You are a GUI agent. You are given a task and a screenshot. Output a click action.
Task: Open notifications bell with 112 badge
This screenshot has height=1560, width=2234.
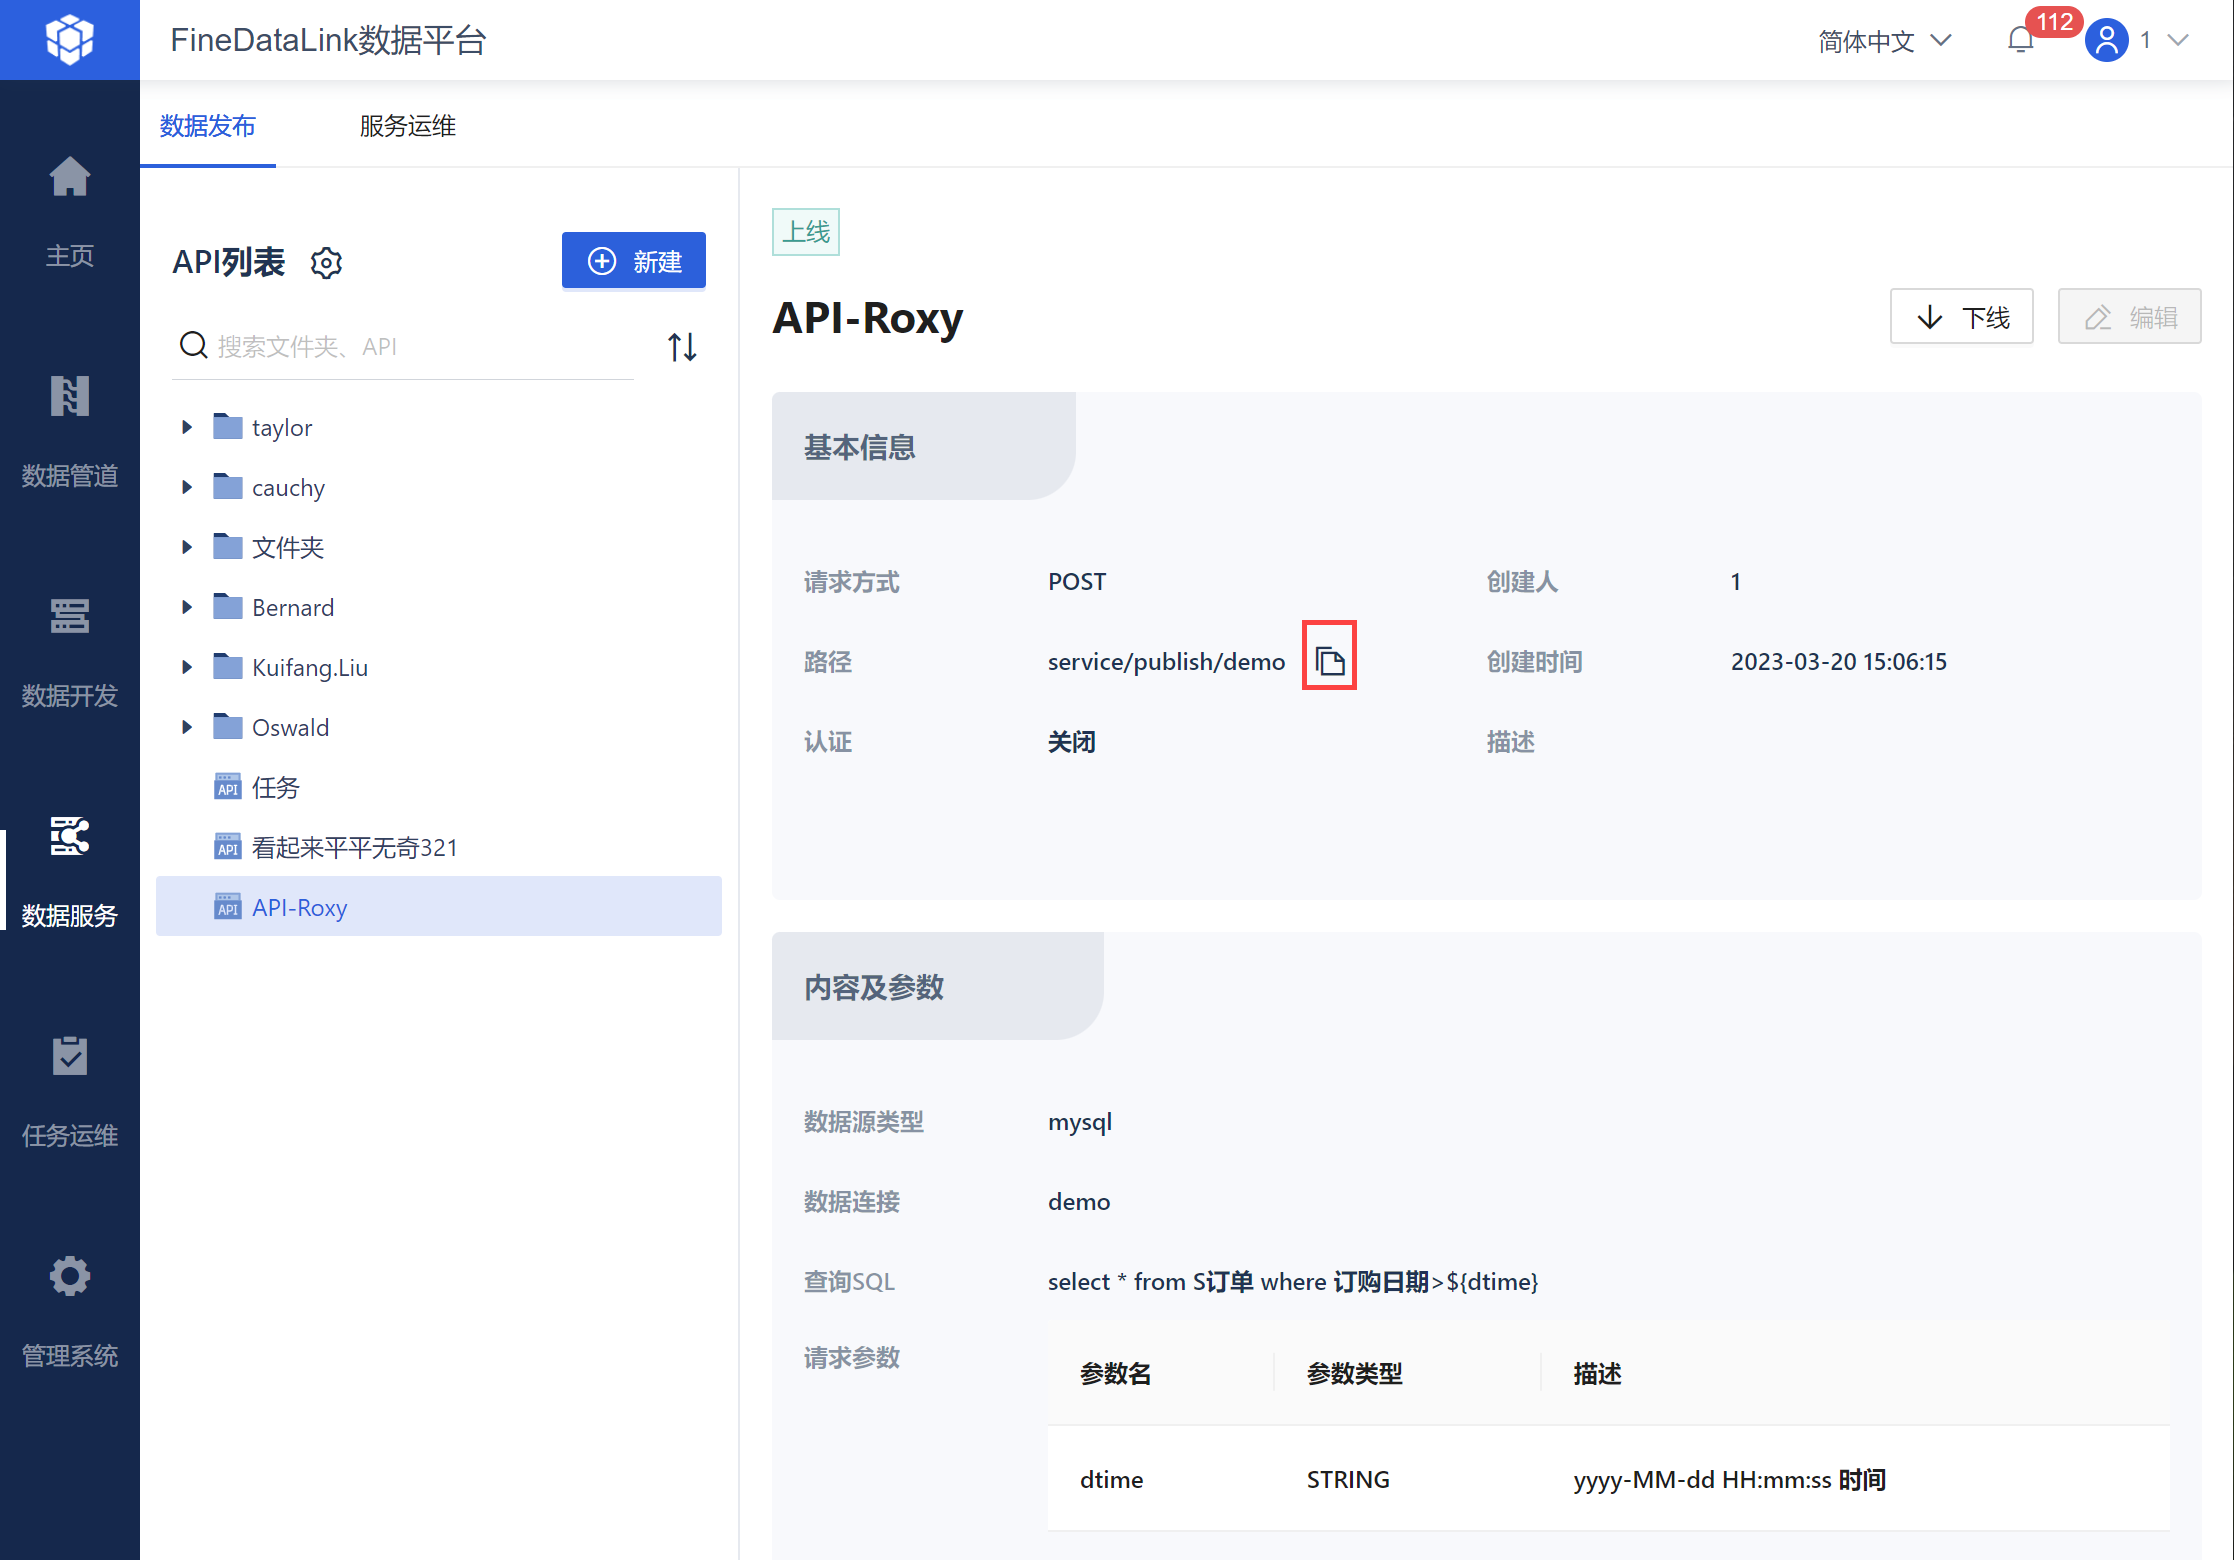[x=2021, y=40]
